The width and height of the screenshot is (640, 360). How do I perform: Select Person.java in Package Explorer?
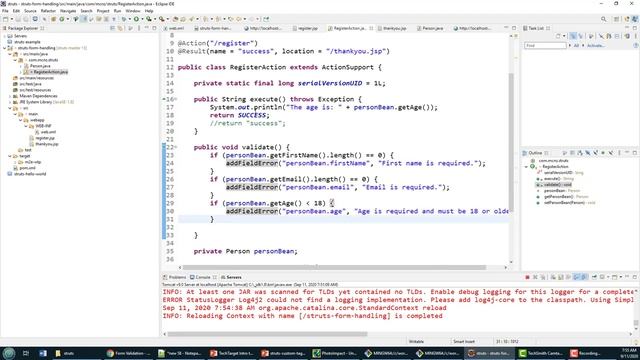(40, 66)
